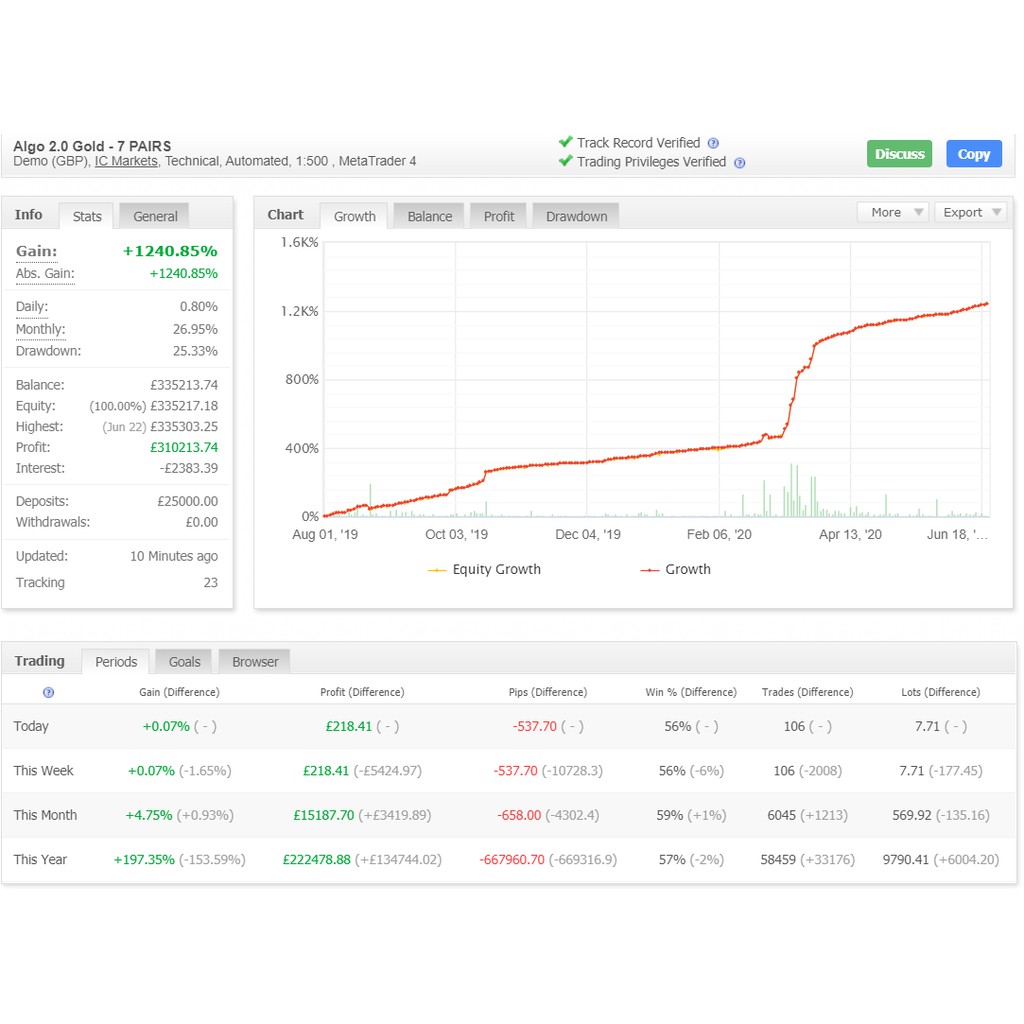Screen dimensions: 1024x1024
Task: Switch to the General info tab
Action: tap(155, 216)
